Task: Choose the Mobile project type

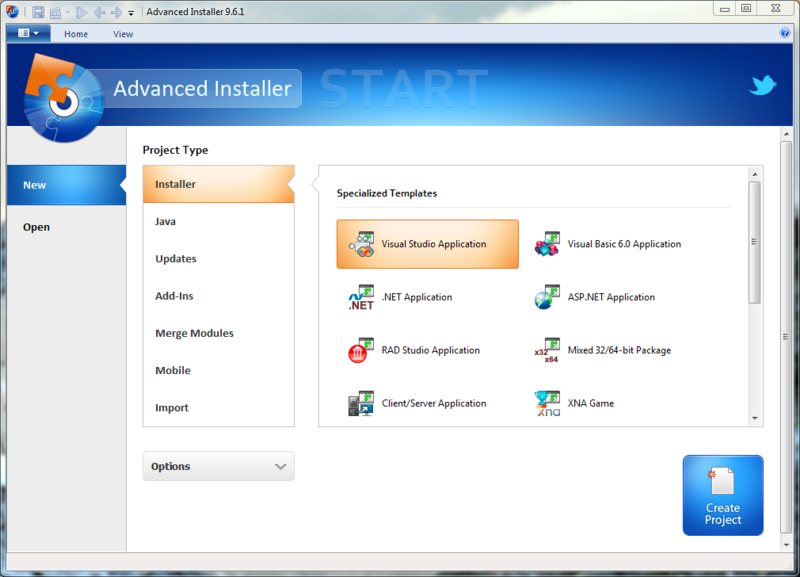Action: (218, 370)
